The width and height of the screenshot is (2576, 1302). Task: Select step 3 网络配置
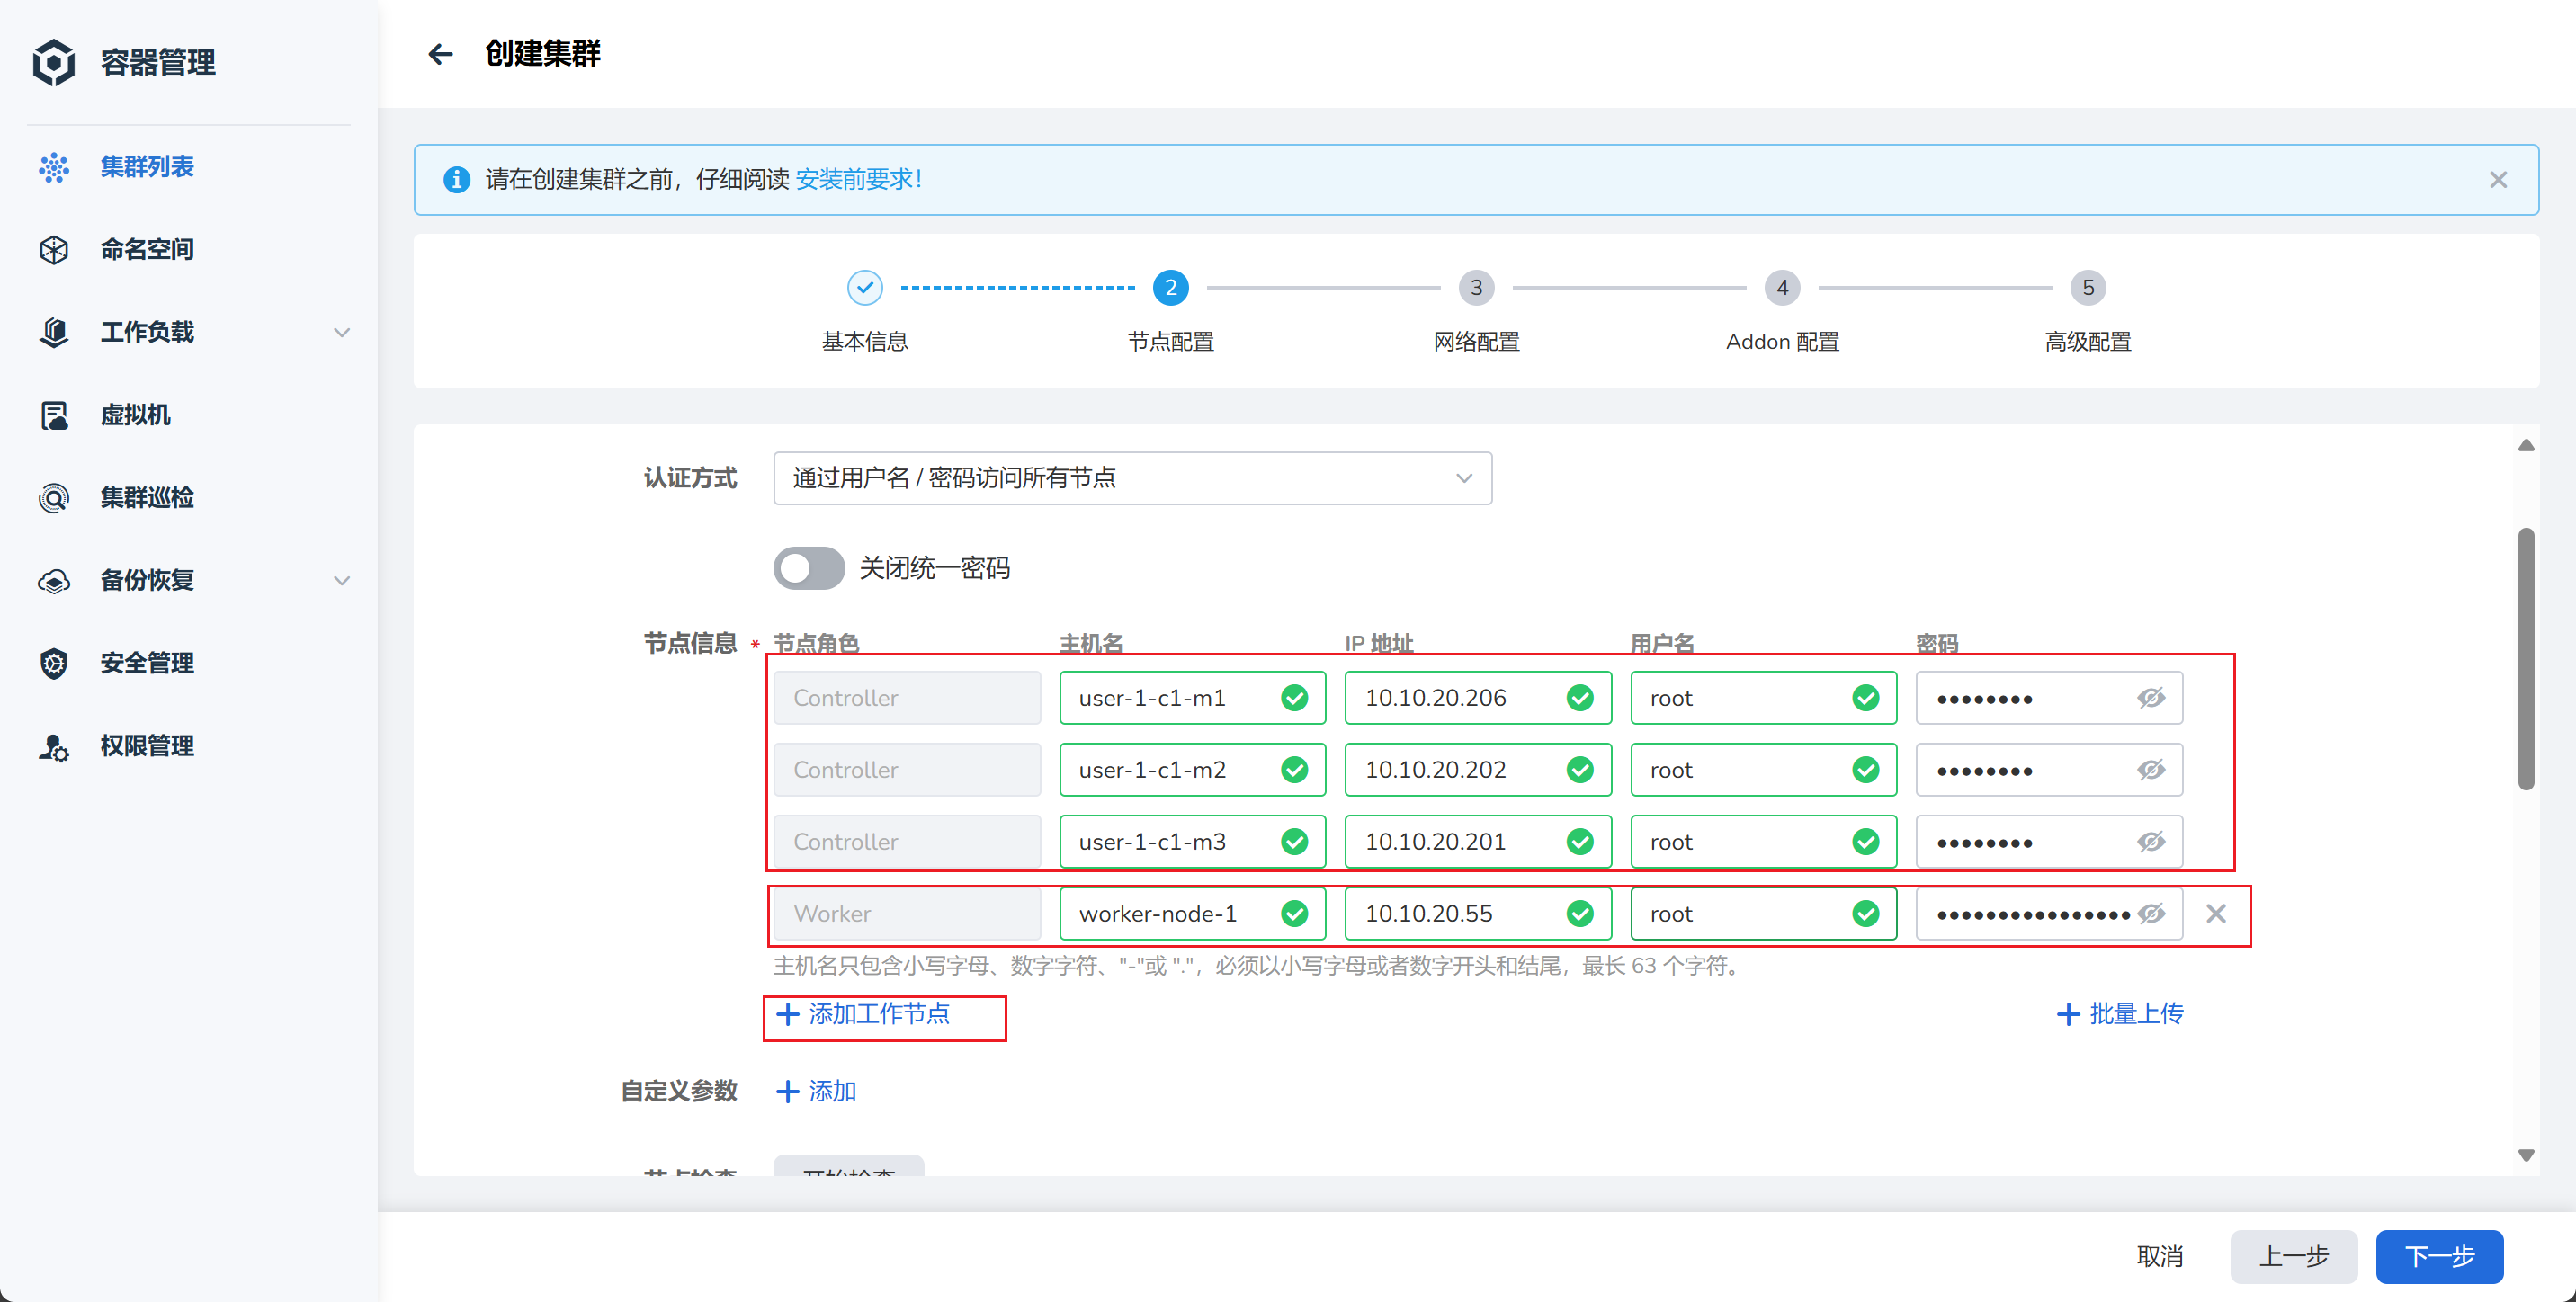pyautogui.click(x=1476, y=288)
